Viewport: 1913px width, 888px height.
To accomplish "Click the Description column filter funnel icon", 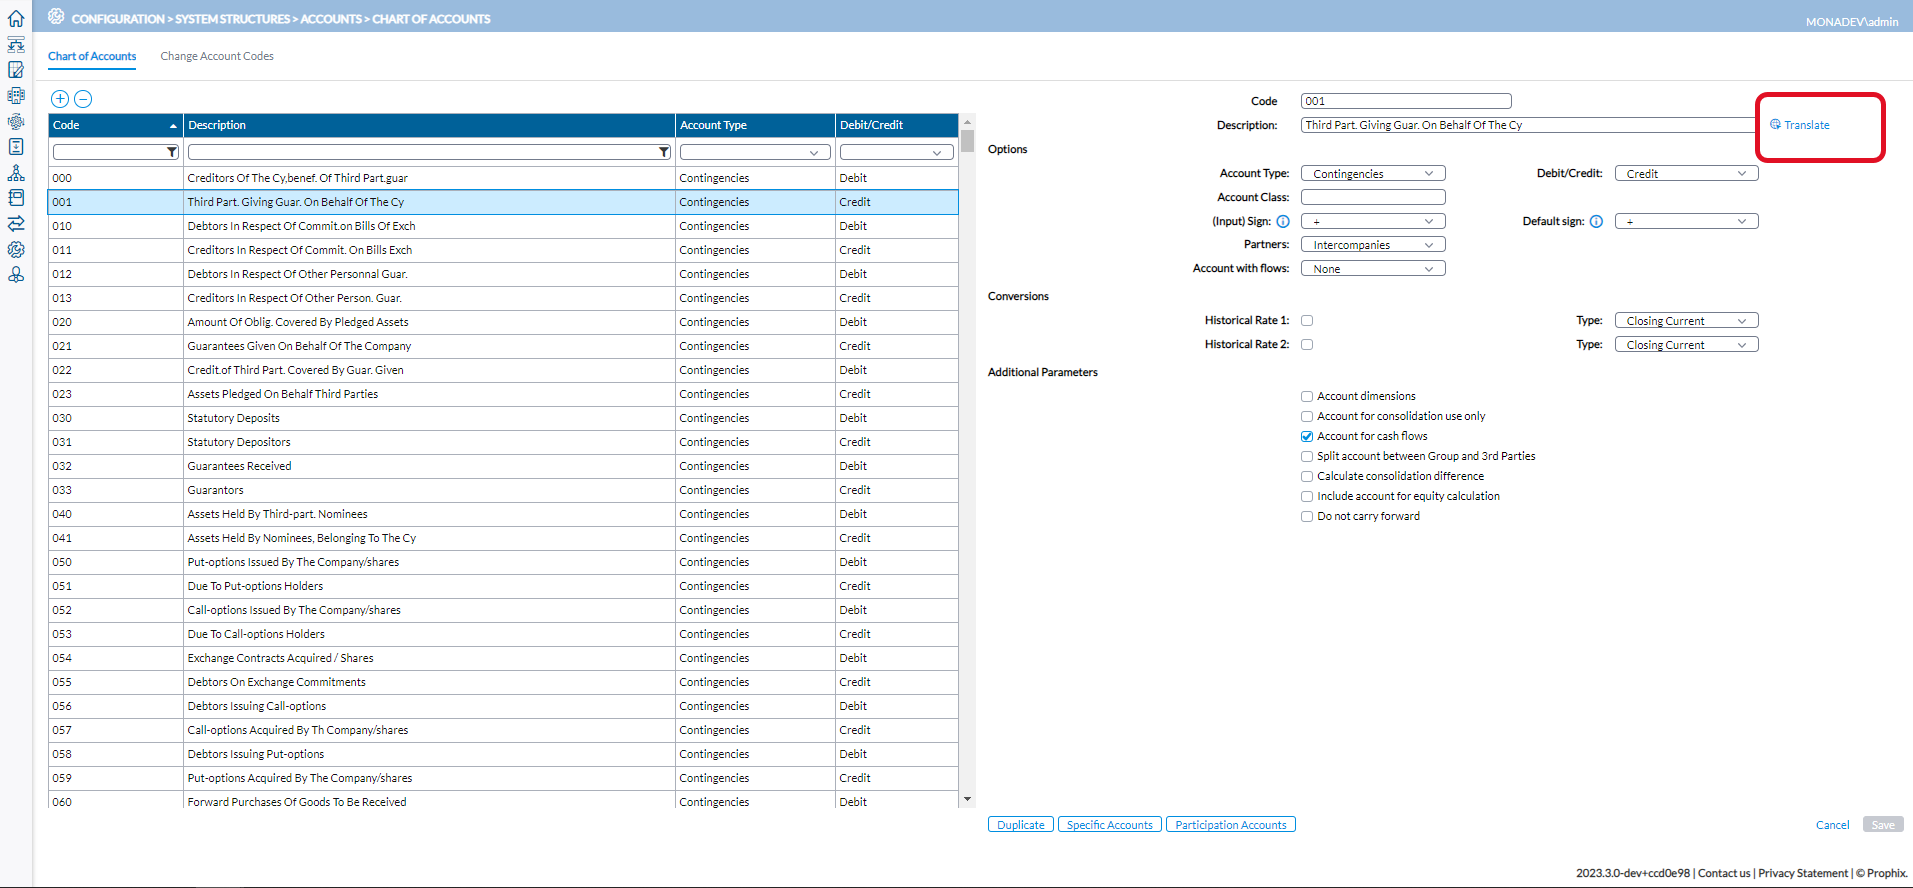I will coord(664,152).
